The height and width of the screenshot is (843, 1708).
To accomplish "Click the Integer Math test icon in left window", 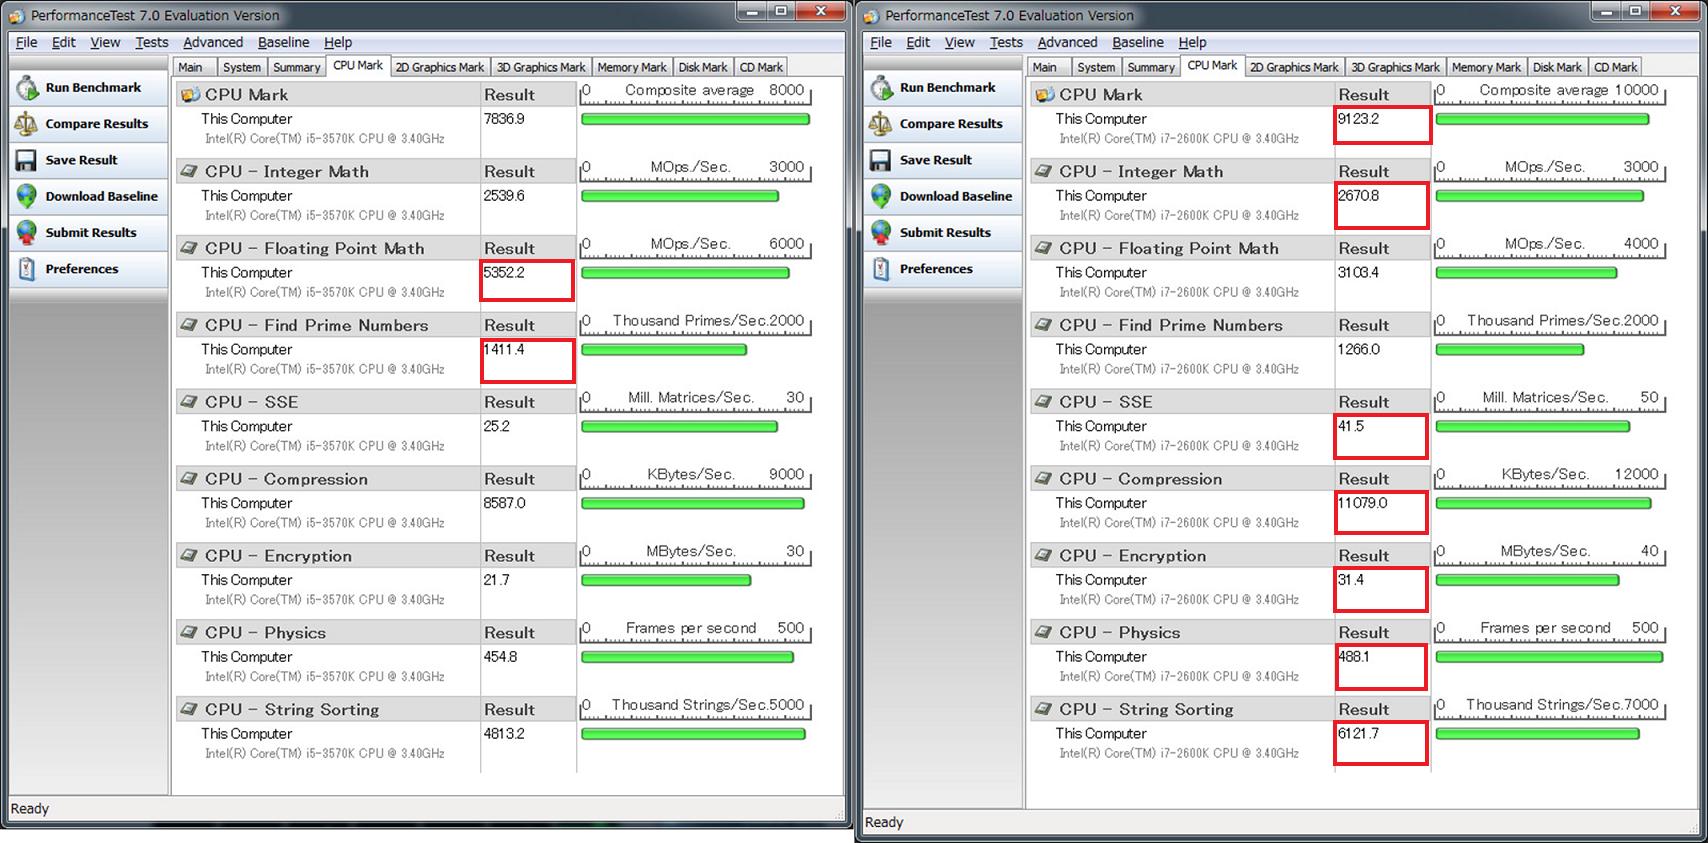I will (x=189, y=172).
